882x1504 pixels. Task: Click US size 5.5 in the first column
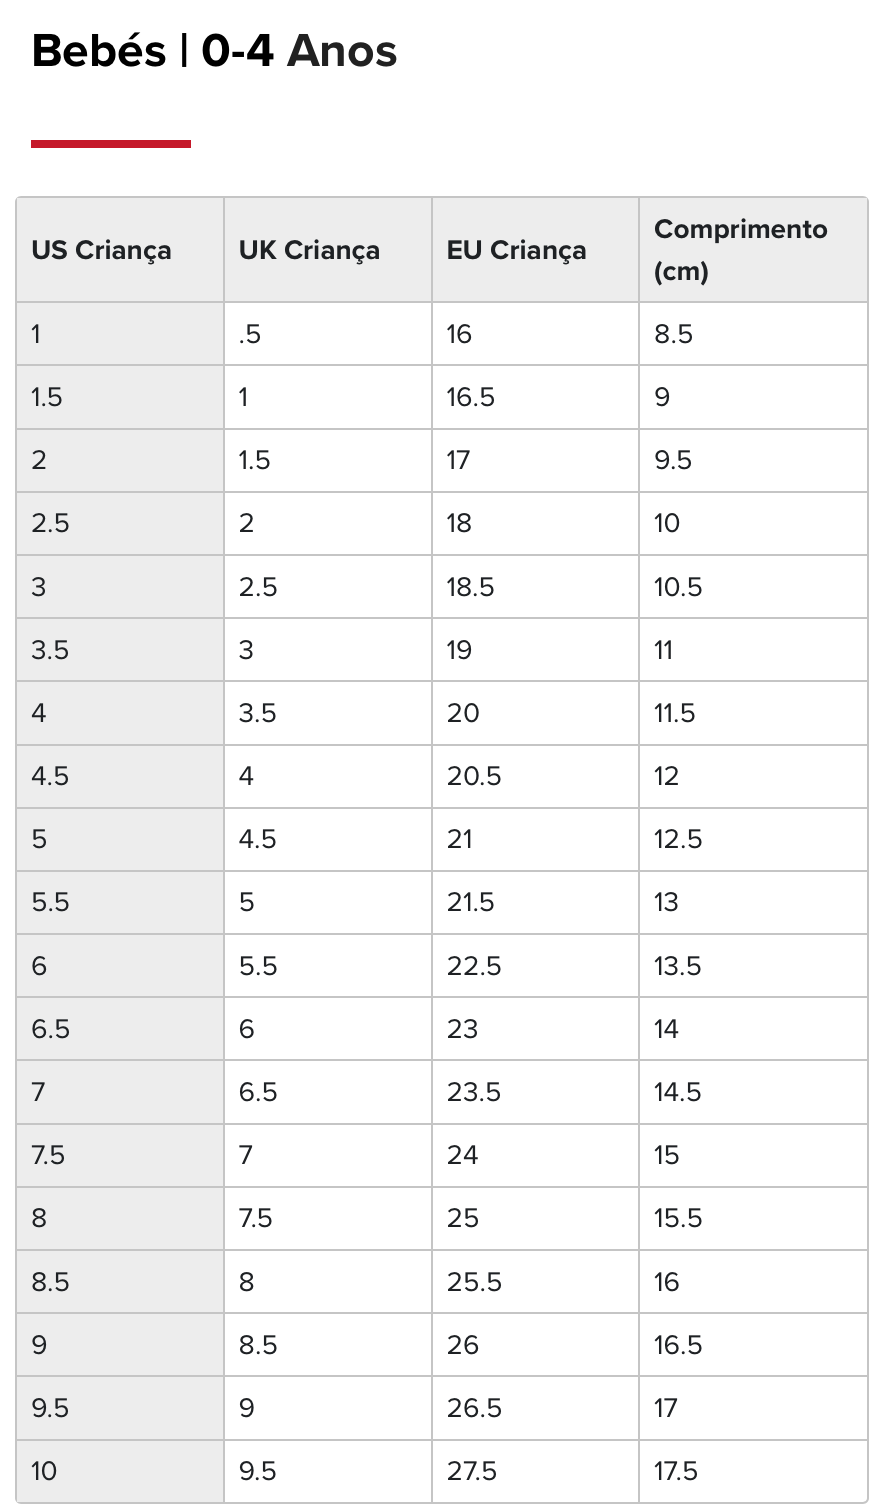(x=51, y=903)
